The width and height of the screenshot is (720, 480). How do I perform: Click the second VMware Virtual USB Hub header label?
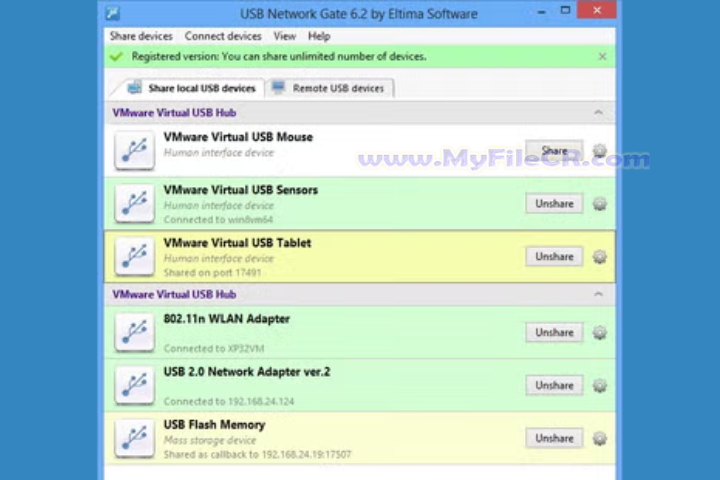pyautogui.click(x=174, y=294)
